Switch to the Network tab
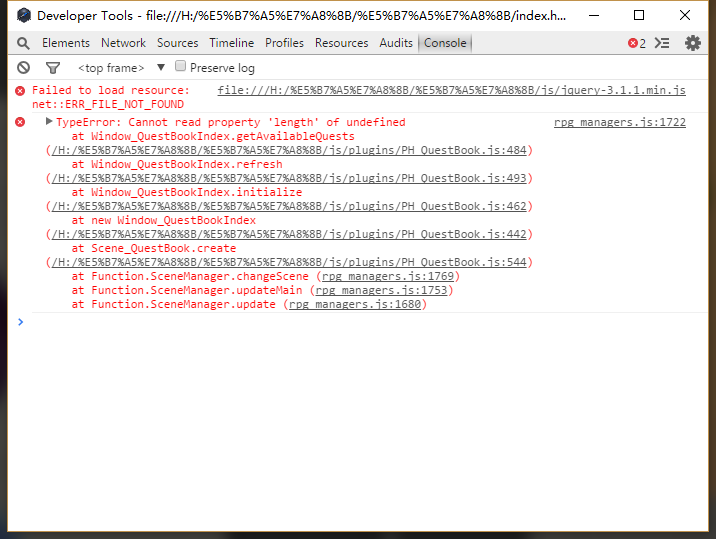Viewport: 716px width, 539px height. coord(123,43)
